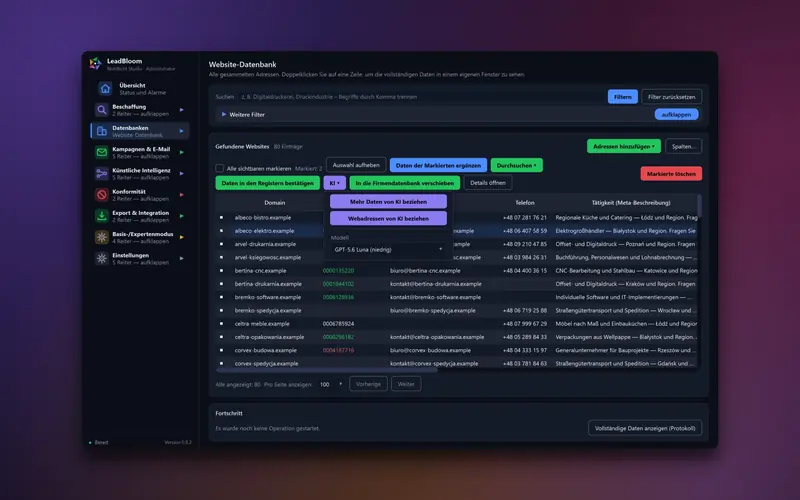800x500 pixels.
Task: Click the Filter zurücksetzen button
Action: [x=671, y=96]
